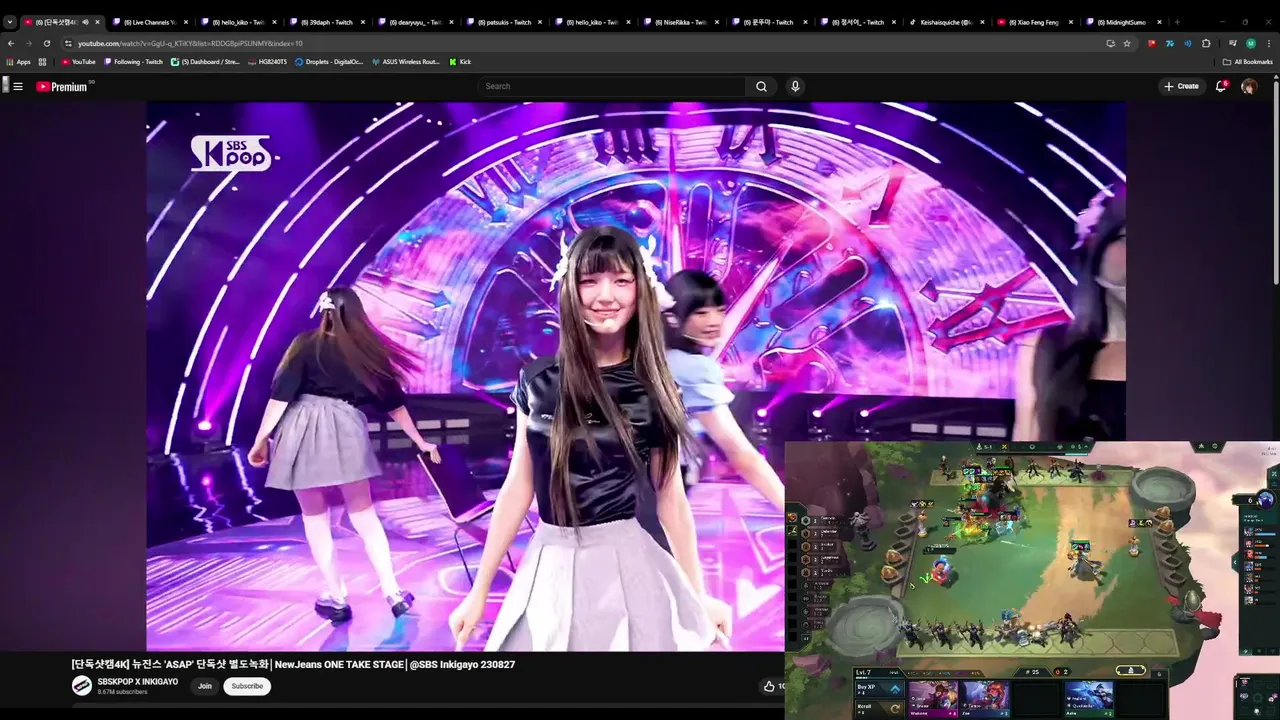Select Ashe champion card in shop
The image size is (1280, 720).
pos(1088,698)
